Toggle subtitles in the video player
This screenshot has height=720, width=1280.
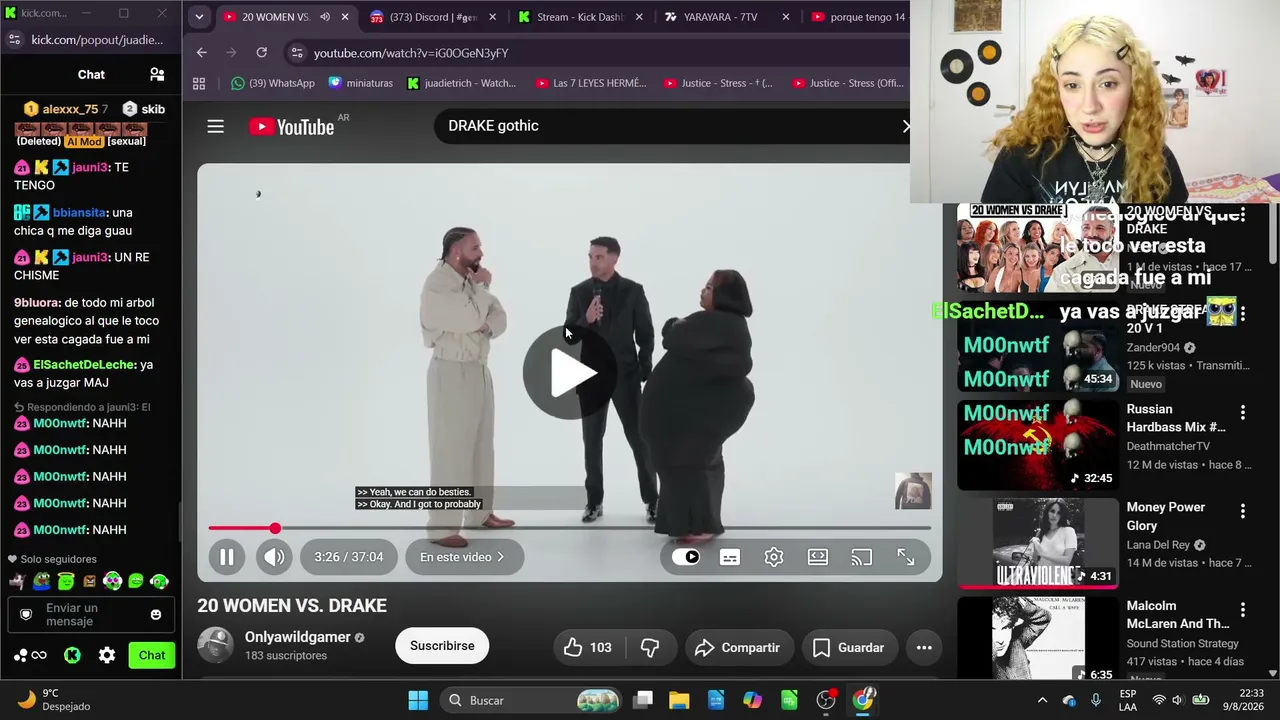point(730,557)
